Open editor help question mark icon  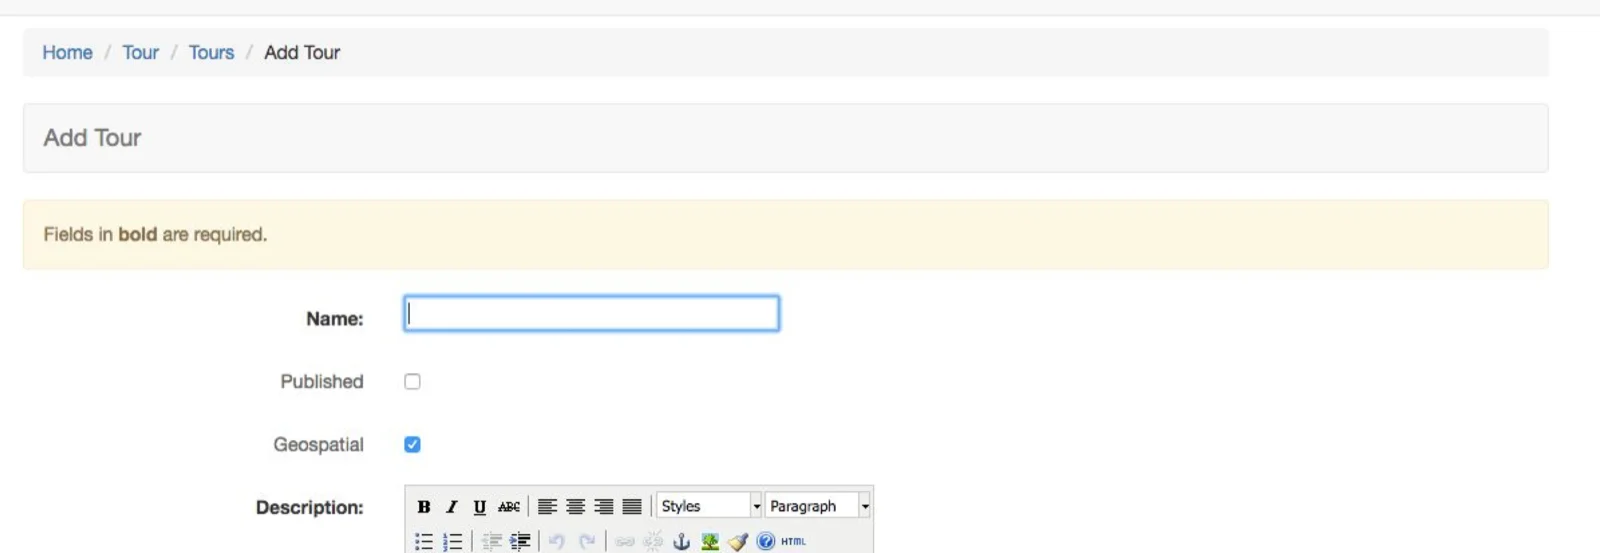click(766, 541)
